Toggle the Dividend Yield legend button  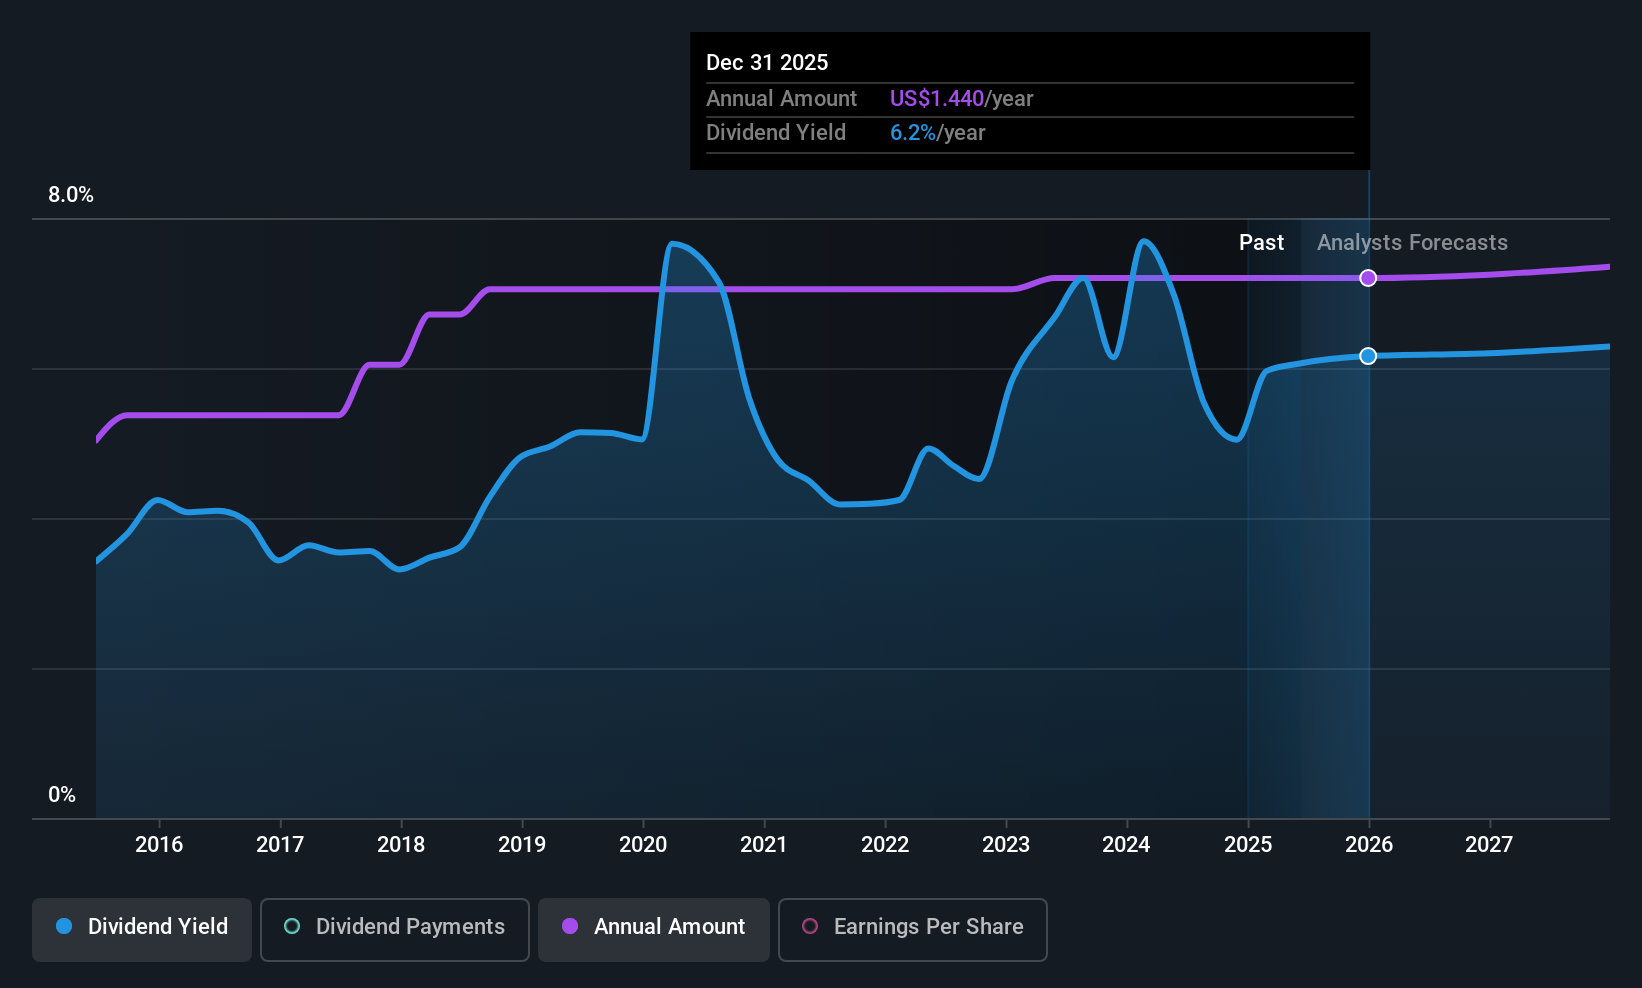click(x=142, y=930)
